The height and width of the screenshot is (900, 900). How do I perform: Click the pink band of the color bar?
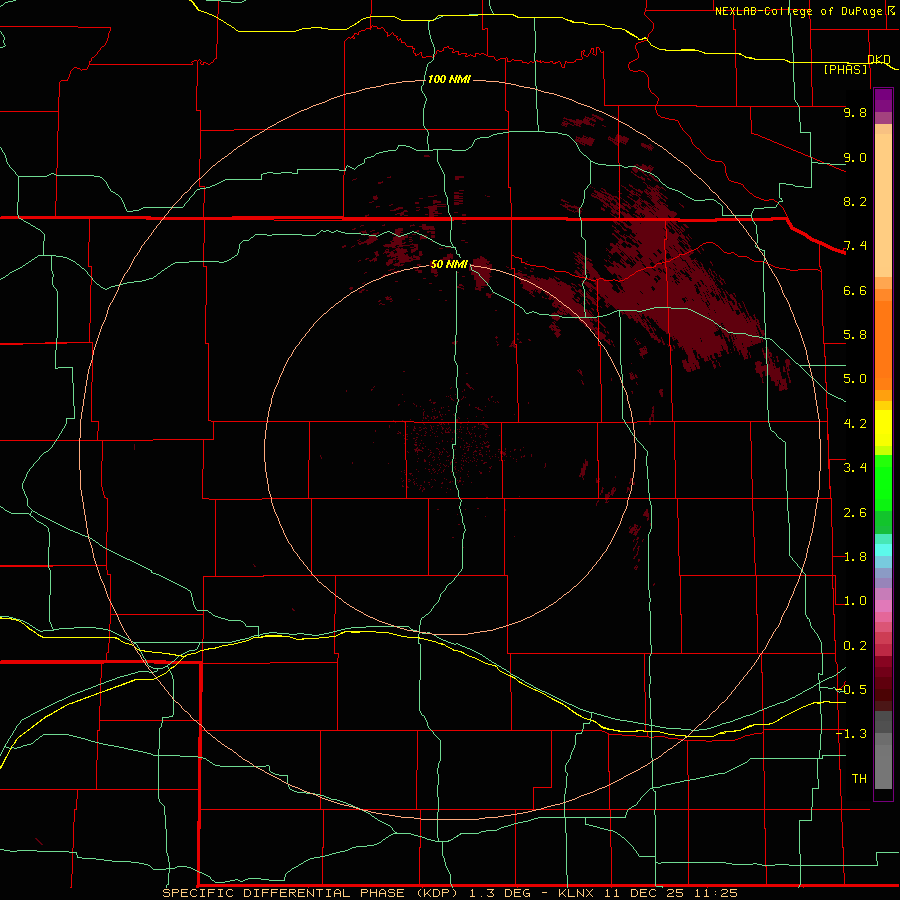coord(883,606)
